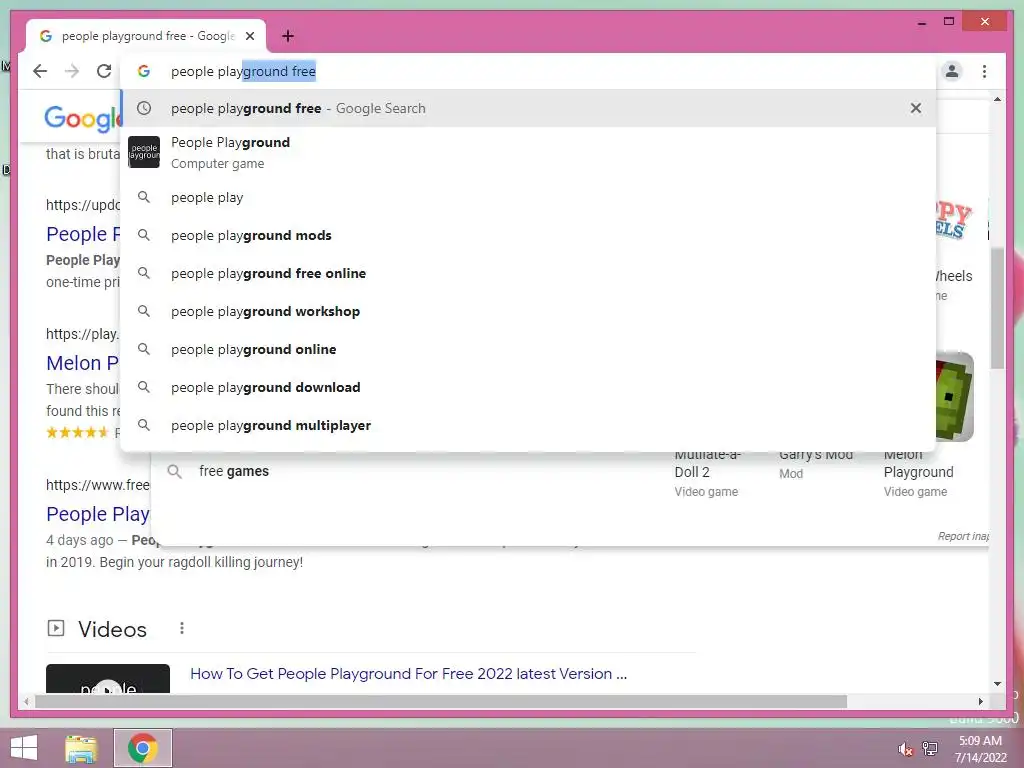Open the Garry's Mod card
The width and height of the screenshot is (1024, 768).
pyautogui.click(x=816, y=464)
